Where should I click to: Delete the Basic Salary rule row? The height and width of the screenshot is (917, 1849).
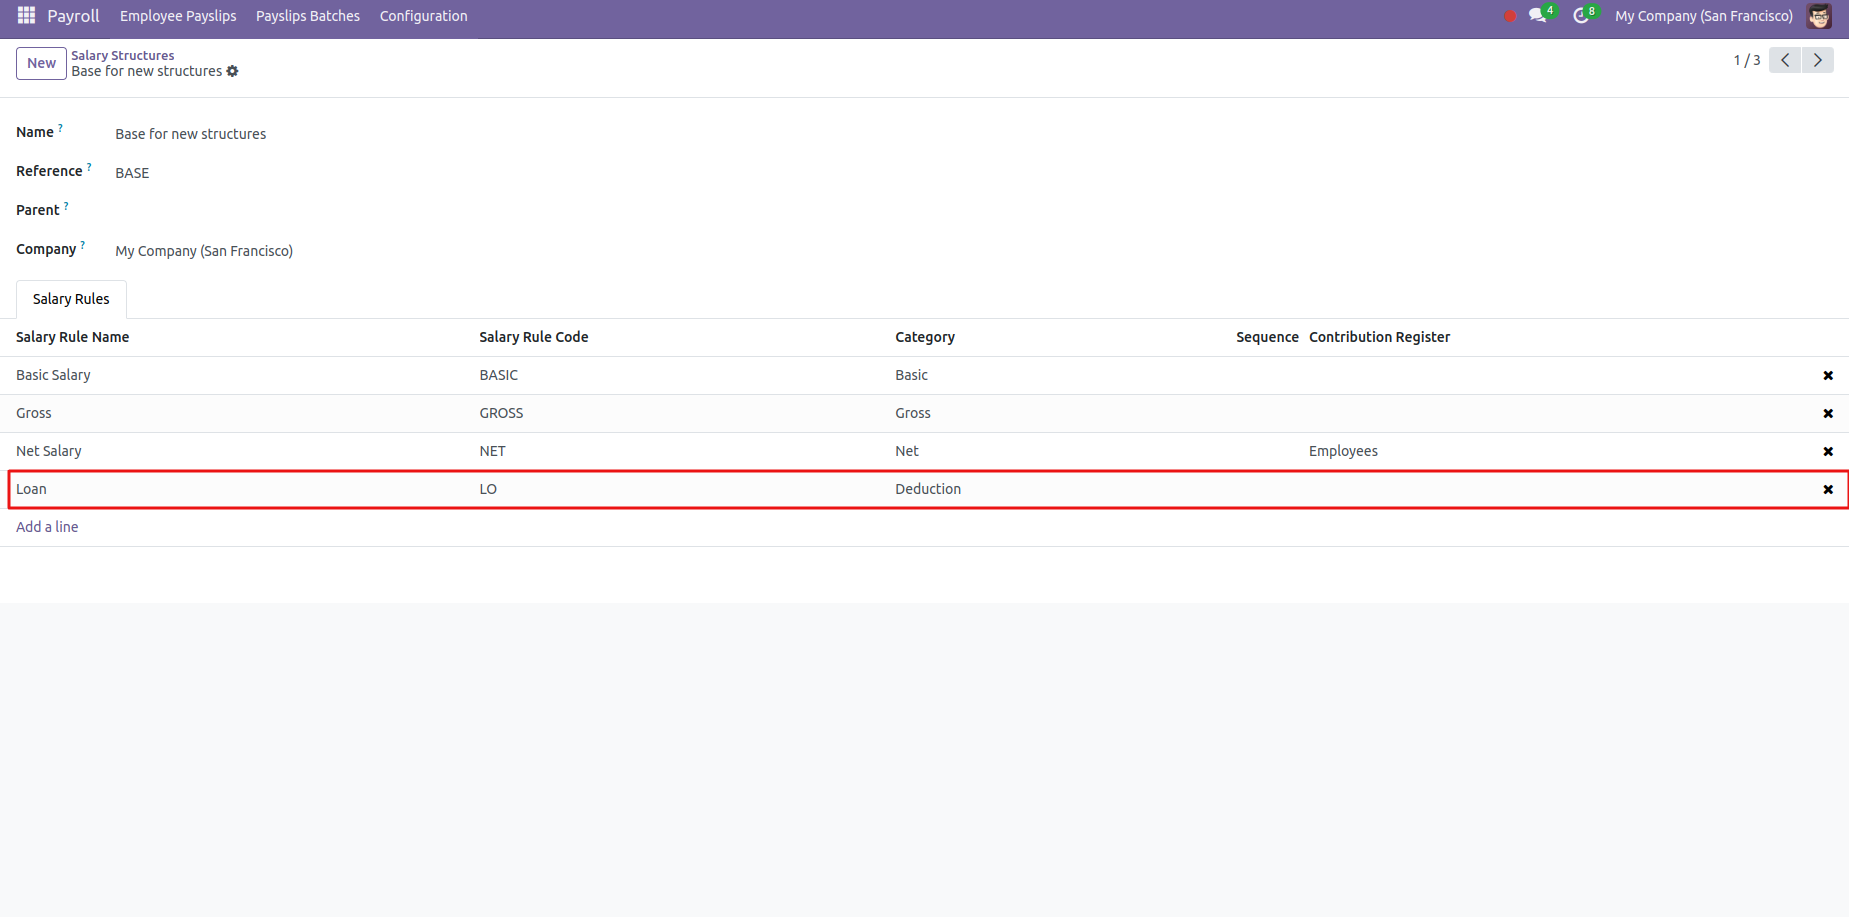pyautogui.click(x=1827, y=376)
